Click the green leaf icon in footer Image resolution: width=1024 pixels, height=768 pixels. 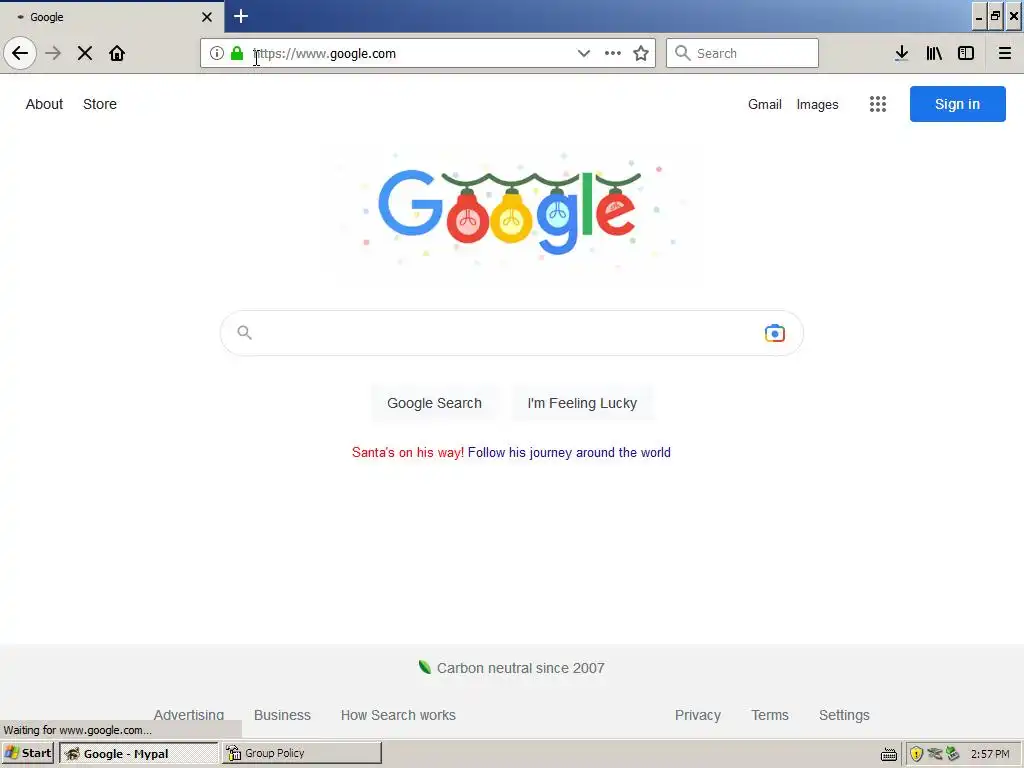(x=424, y=667)
